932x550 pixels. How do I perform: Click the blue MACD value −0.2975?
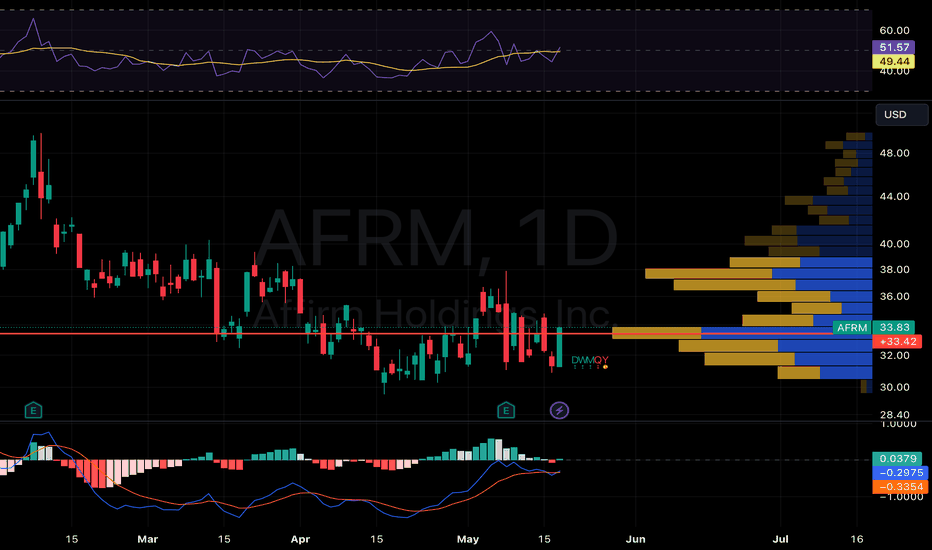[900, 473]
